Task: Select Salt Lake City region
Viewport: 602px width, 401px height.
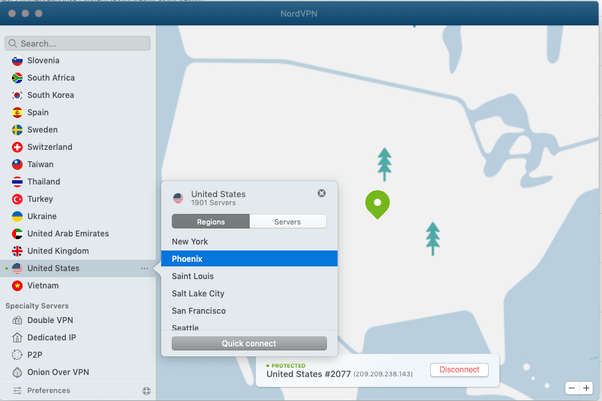Action: (249, 293)
